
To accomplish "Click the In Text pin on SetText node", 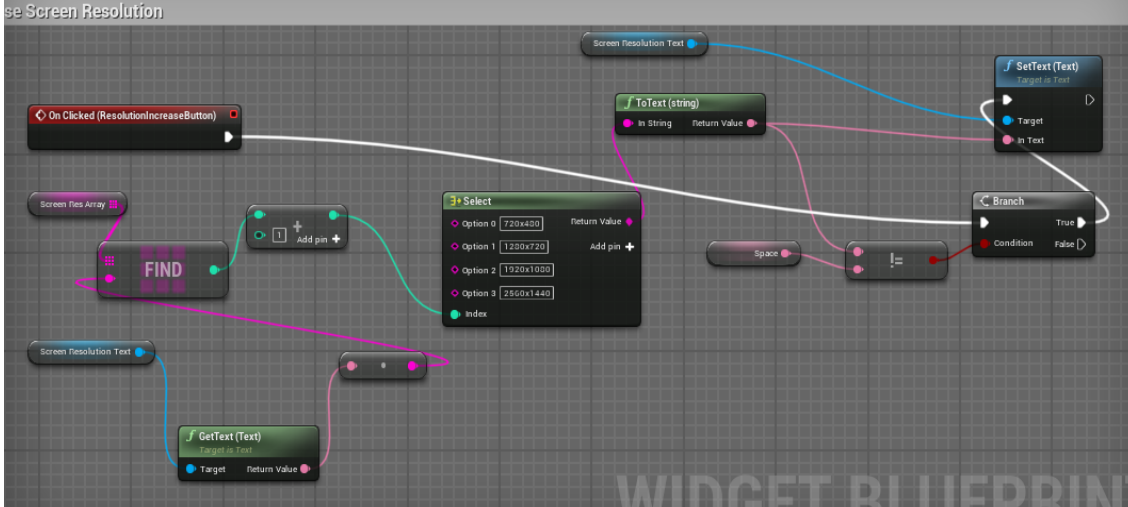I will tap(1007, 140).
